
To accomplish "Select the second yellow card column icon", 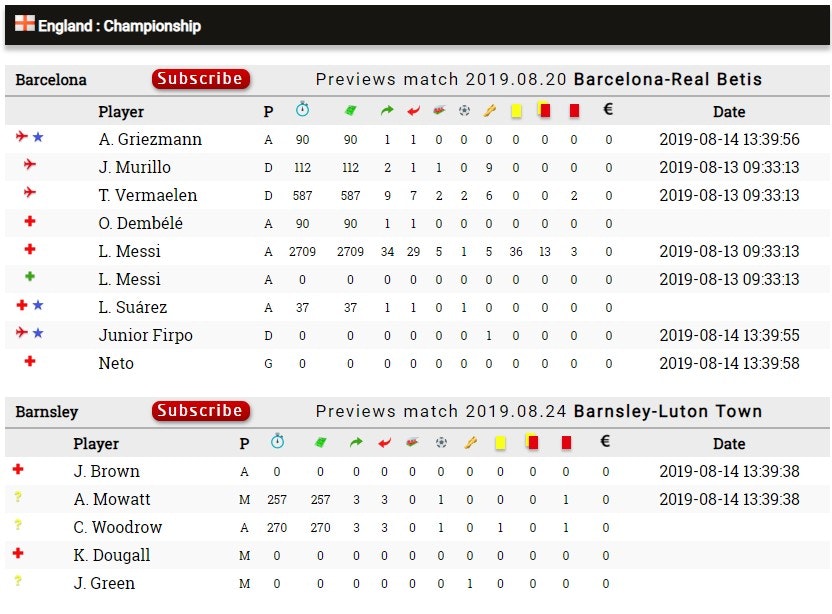I will pyautogui.click(x=544, y=112).
